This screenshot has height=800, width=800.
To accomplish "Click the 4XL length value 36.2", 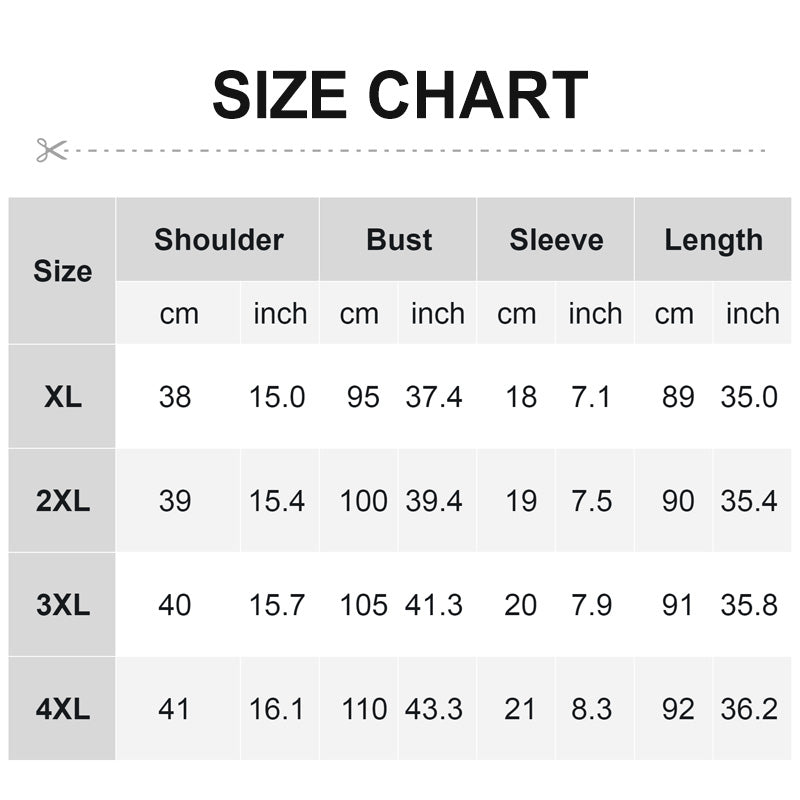I will pos(749,709).
